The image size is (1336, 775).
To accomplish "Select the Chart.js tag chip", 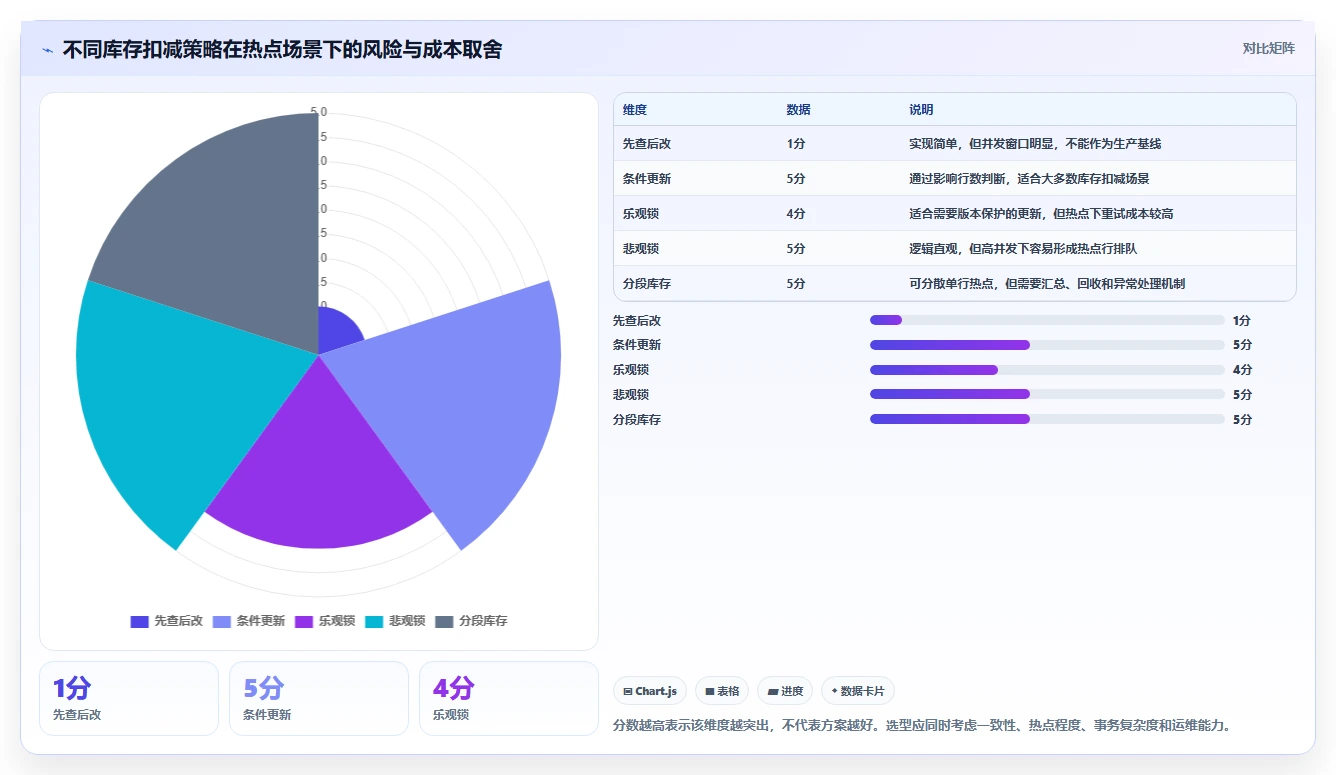I will coord(650,691).
